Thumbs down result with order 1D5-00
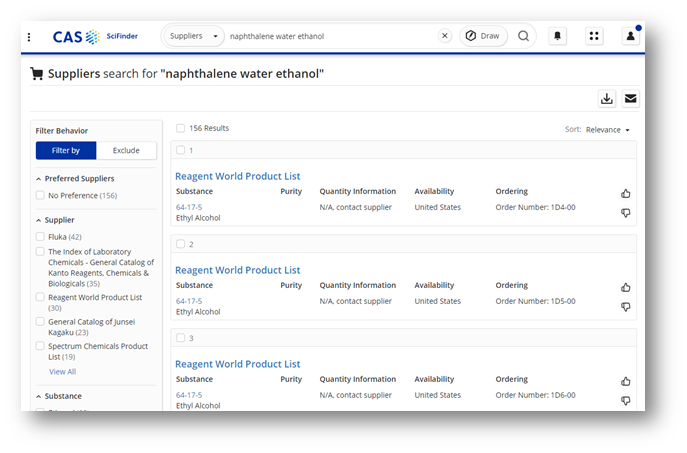This screenshot has width=687, height=453. click(626, 307)
